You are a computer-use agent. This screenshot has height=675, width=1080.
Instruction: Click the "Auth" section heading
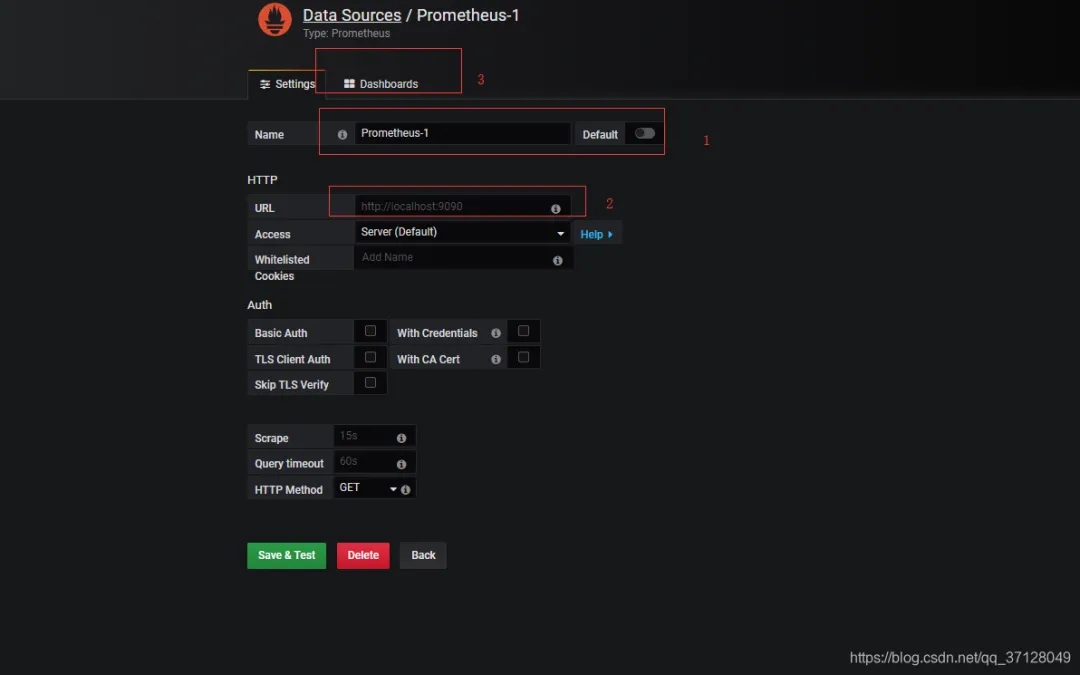(260, 305)
